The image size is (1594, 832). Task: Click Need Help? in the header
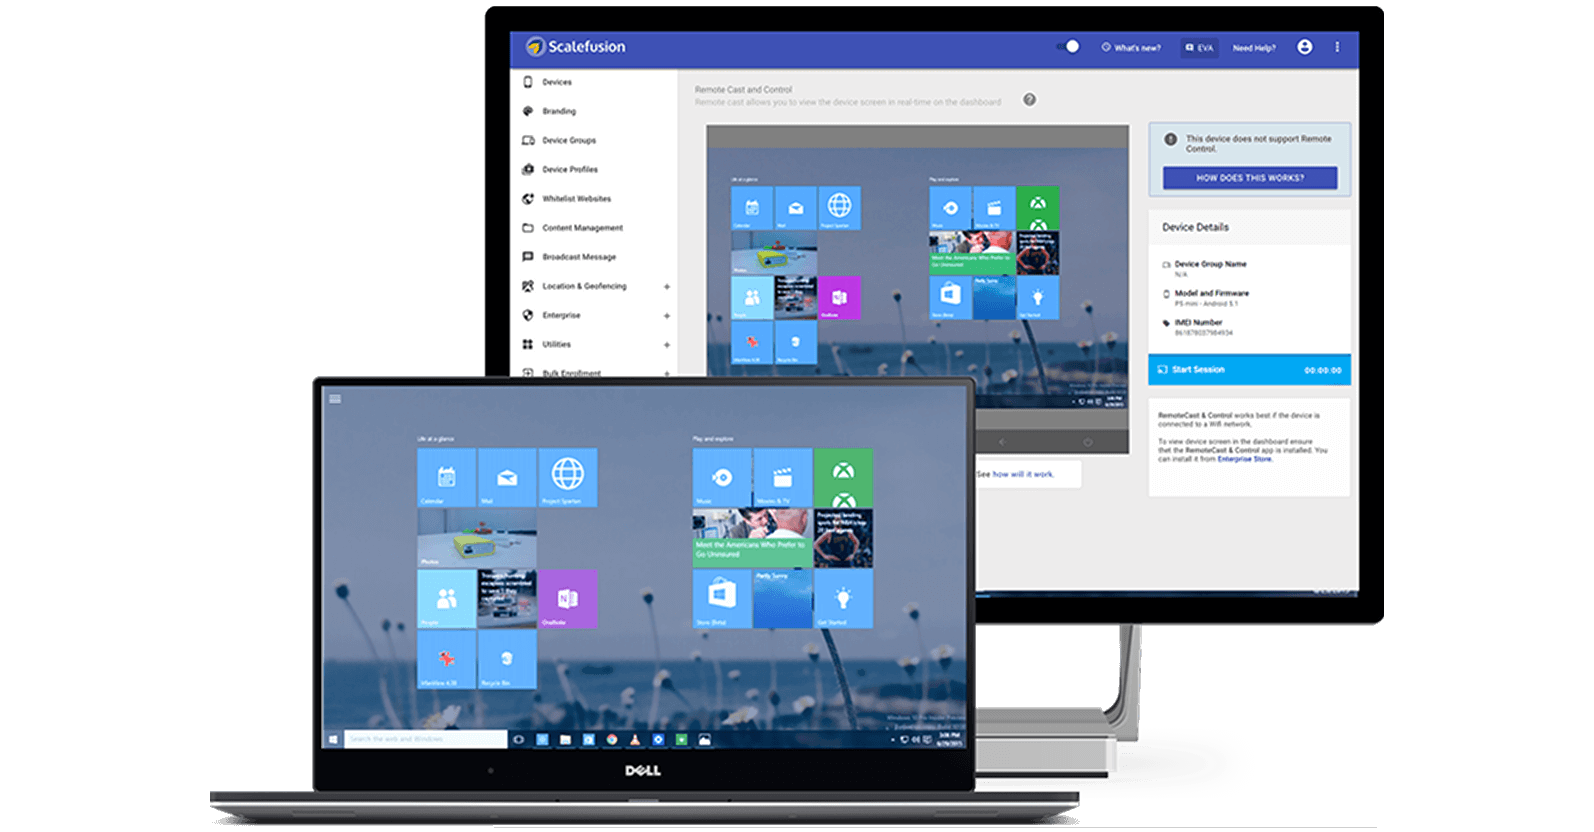[1254, 47]
